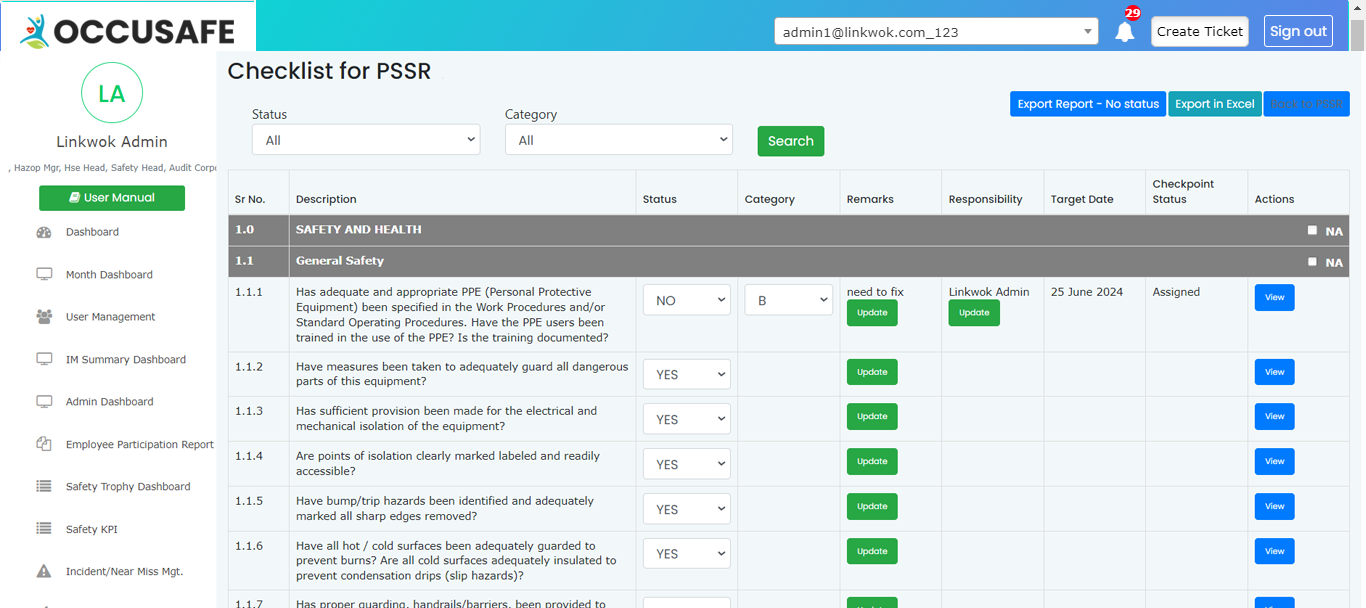The width and height of the screenshot is (1366, 608).
Task: Click the Admin Dashboard monitor icon
Action: click(44, 402)
